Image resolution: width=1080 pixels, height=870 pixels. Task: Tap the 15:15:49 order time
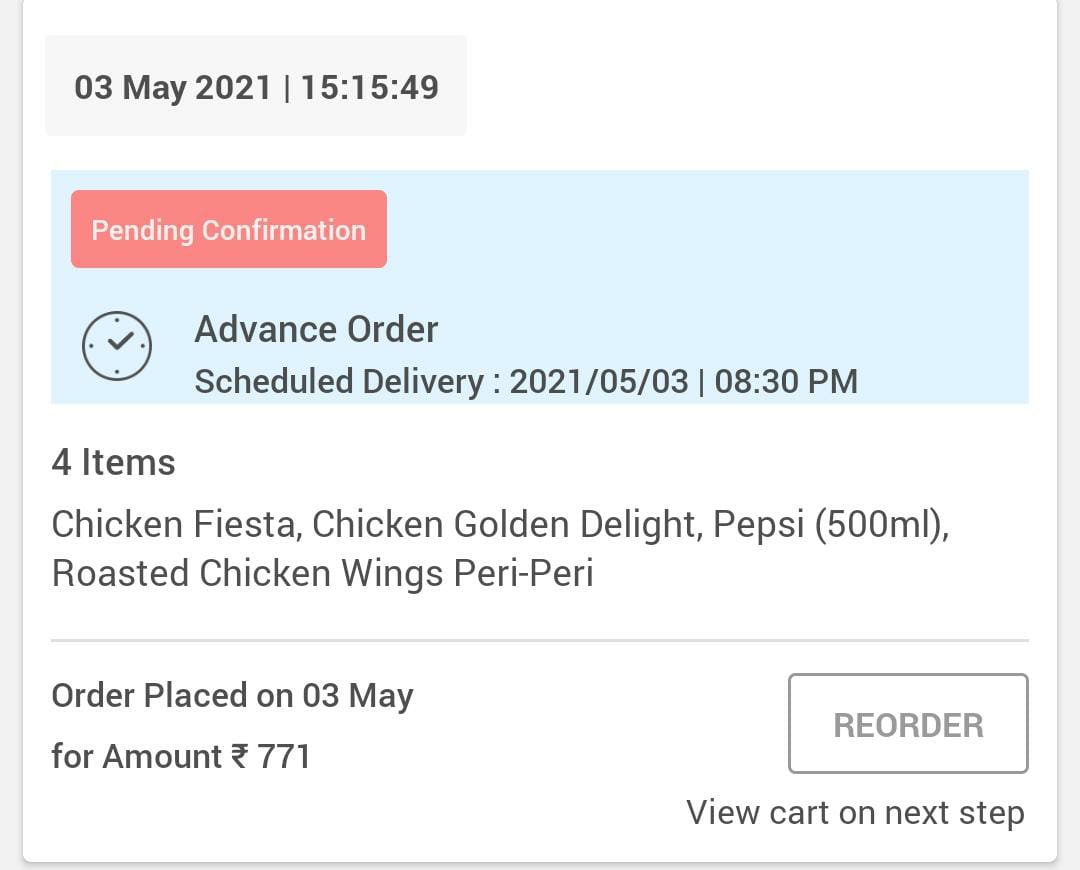(370, 87)
